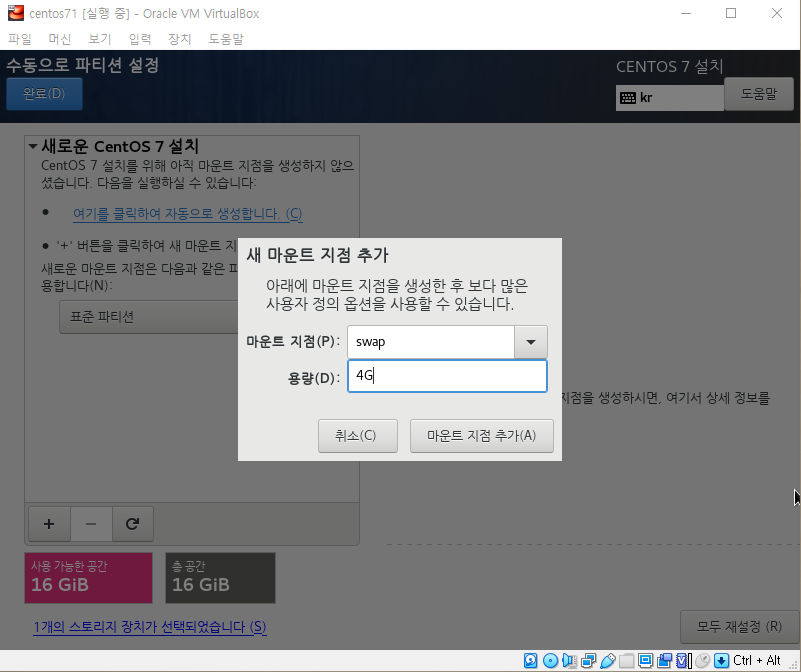
Task: Click the USB devices status icon
Action: pyautogui.click(x=607, y=660)
